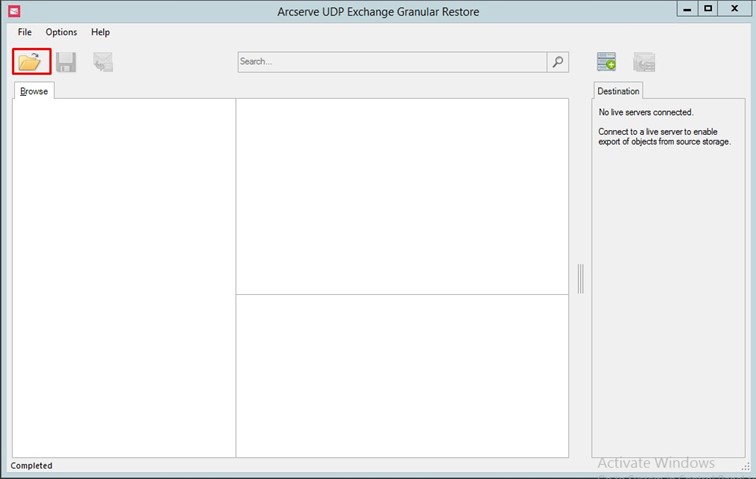Click the grayed-out Save floppy disk icon
The height and width of the screenshot is (479, 756).
click(66, 62)
